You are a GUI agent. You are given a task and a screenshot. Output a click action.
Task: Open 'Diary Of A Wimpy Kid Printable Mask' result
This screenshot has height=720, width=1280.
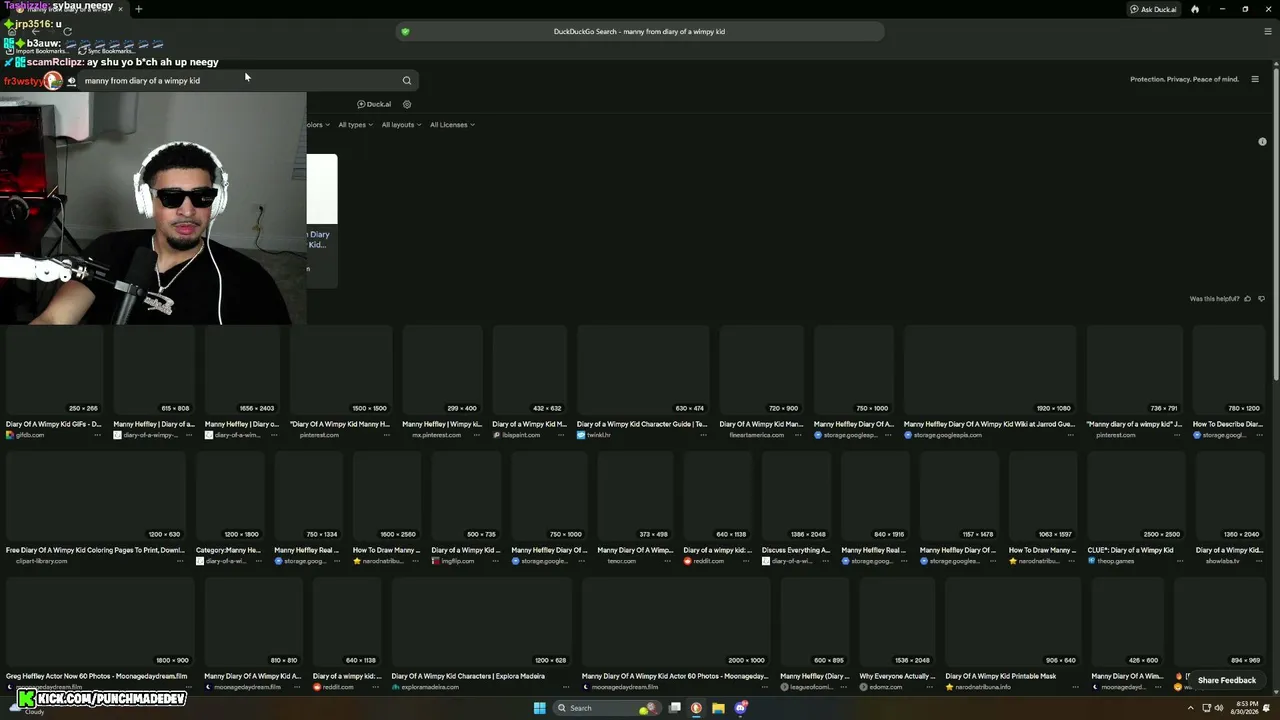pyautogui.click(x=1000, y=676)
